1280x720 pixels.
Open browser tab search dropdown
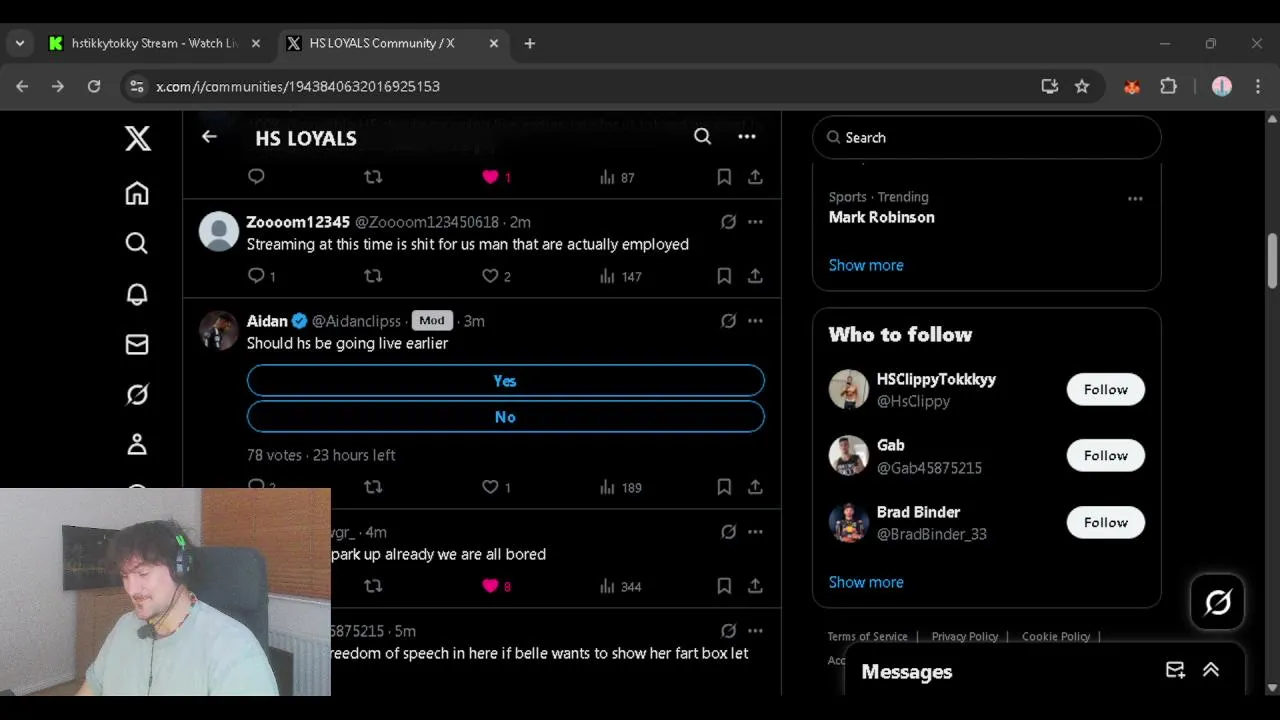point(19,43)
